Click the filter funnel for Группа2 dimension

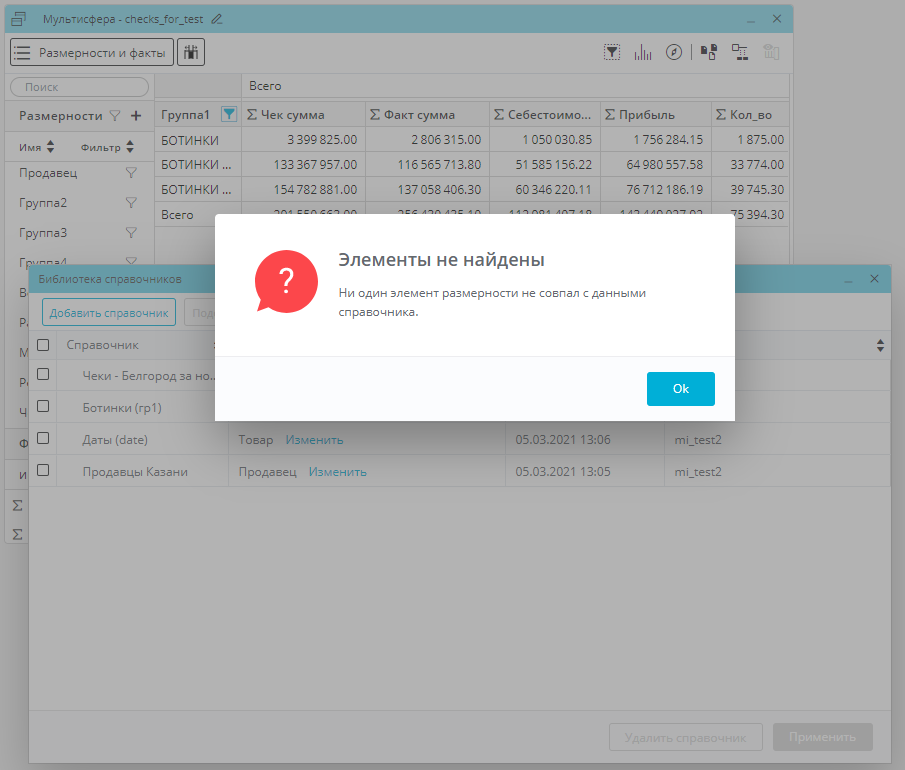[x=131, y=203]
